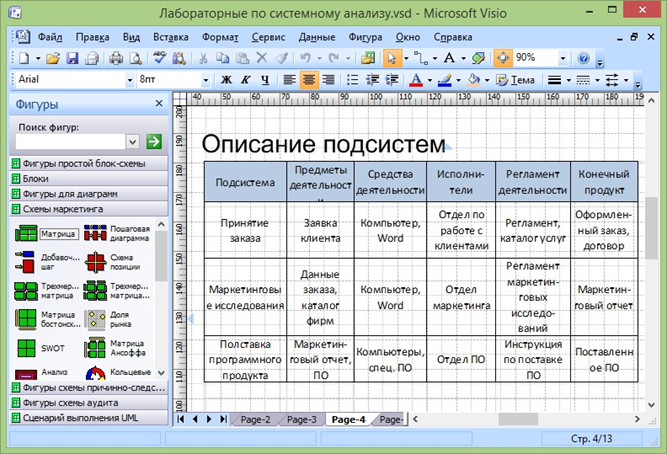Open the Окно menu
The height and width of the screenshot is (454, 667).
(x=408, y=37)
